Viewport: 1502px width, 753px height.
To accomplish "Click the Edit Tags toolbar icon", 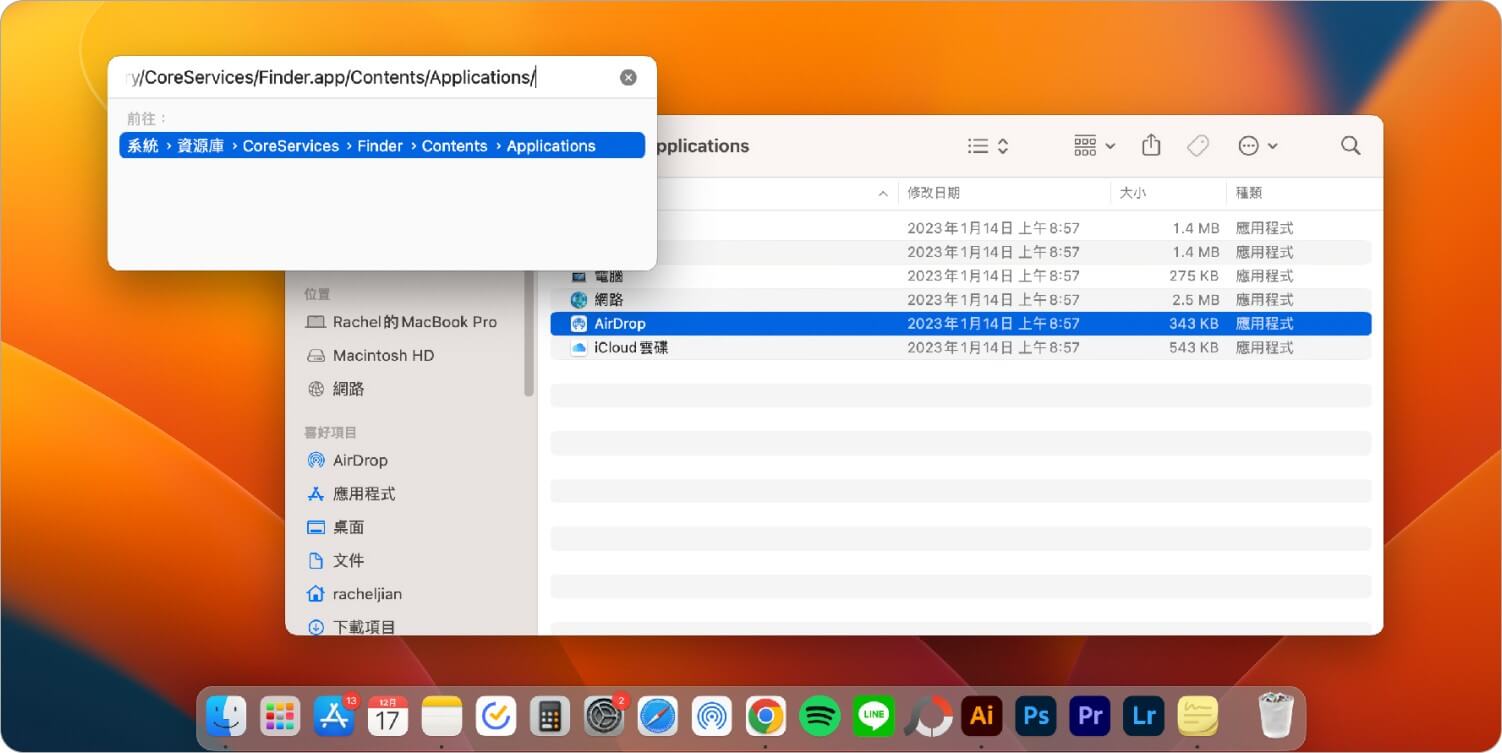I will click(x=1198, y=146).
